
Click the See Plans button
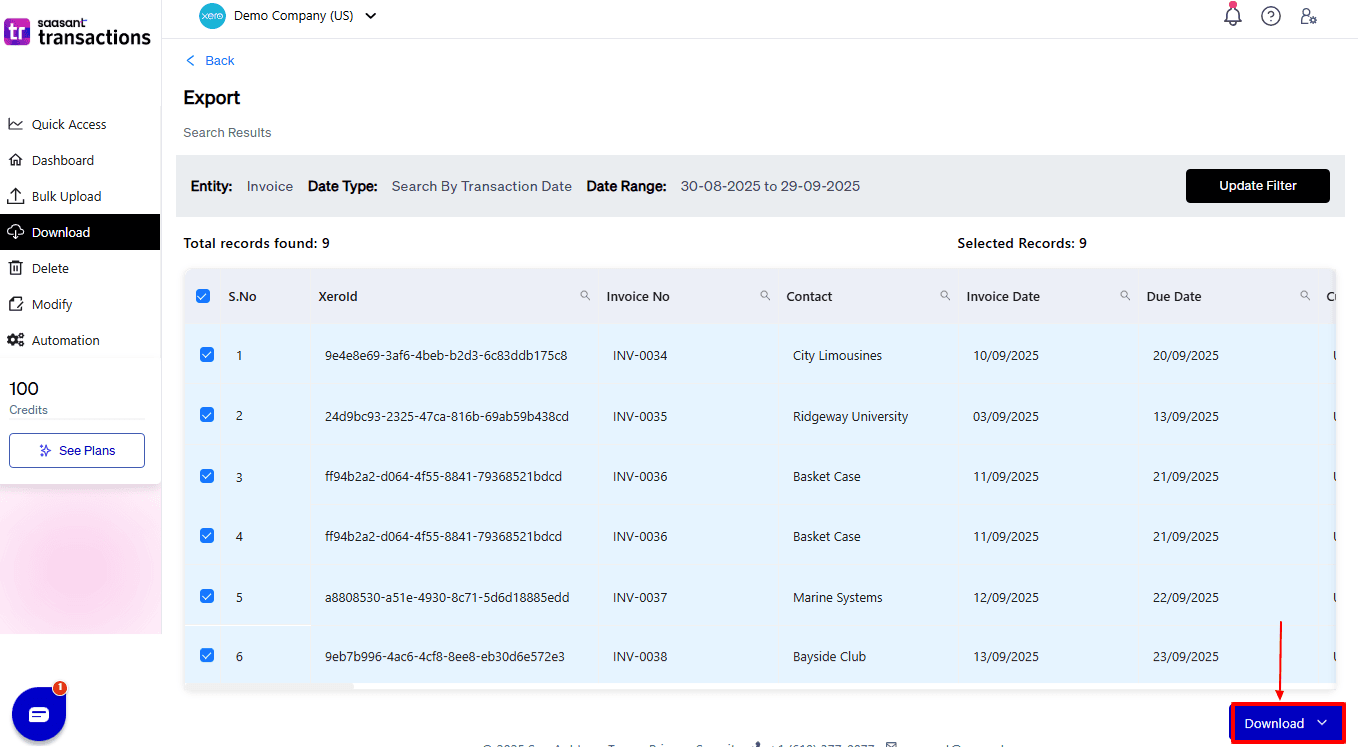pos(77,451)
